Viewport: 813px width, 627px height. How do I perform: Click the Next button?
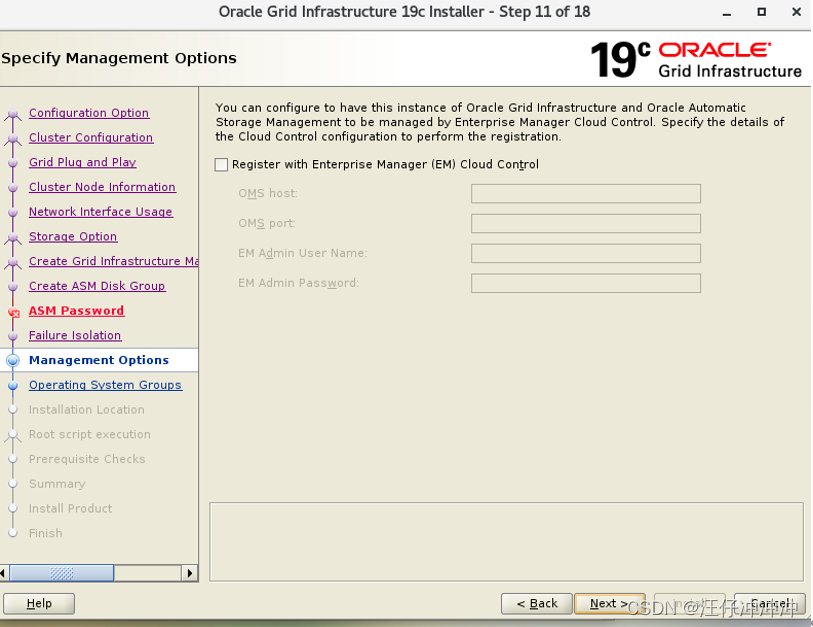[x=610, y=604]
